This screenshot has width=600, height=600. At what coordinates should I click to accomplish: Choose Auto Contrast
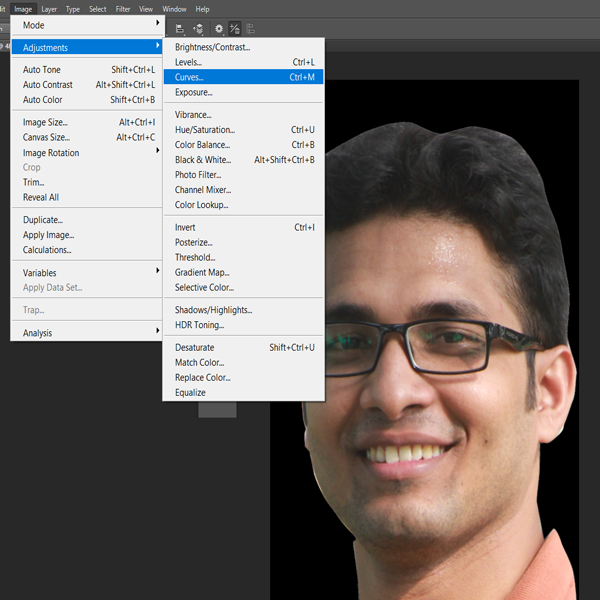[88, 85]
